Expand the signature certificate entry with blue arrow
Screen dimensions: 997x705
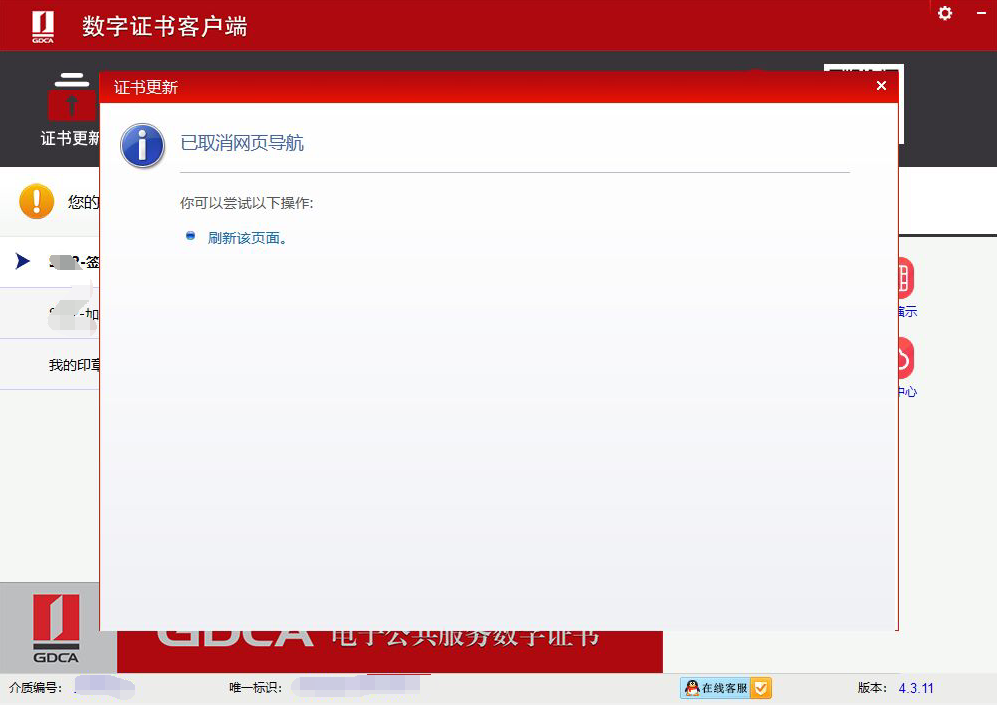tap(22, 261)
